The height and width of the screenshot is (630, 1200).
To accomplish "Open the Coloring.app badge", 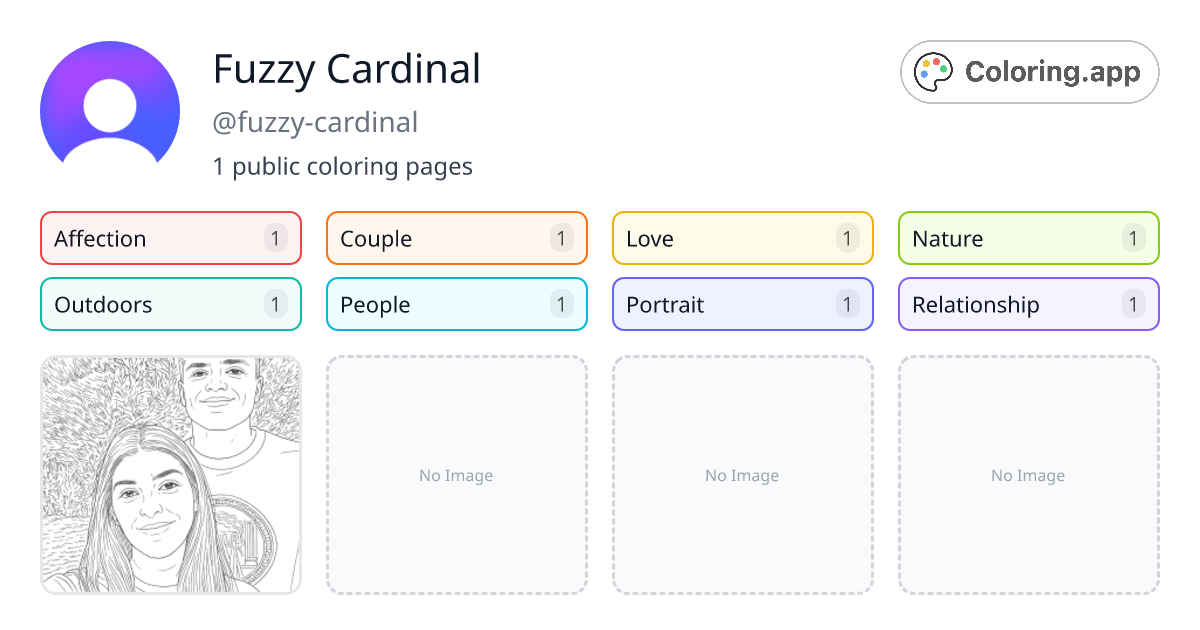I will pyautogui.click(x=1029, y=71).
